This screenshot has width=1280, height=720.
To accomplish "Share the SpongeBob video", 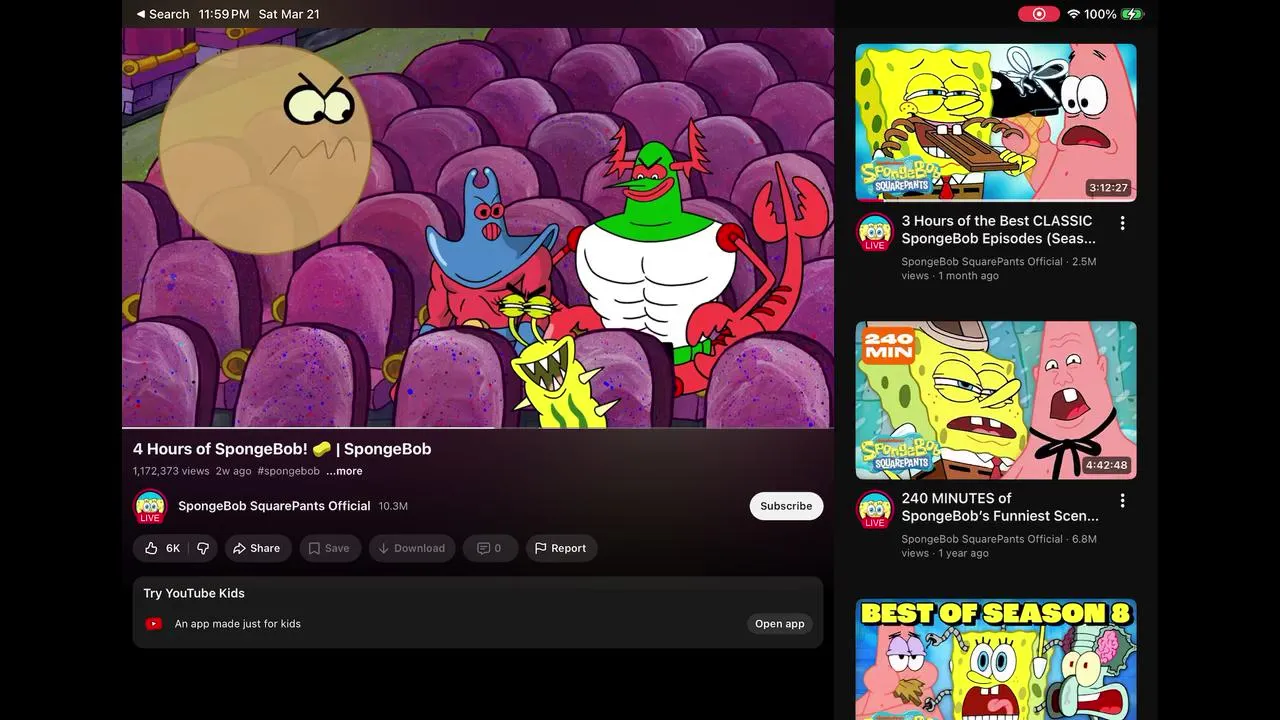I will 257,548.
